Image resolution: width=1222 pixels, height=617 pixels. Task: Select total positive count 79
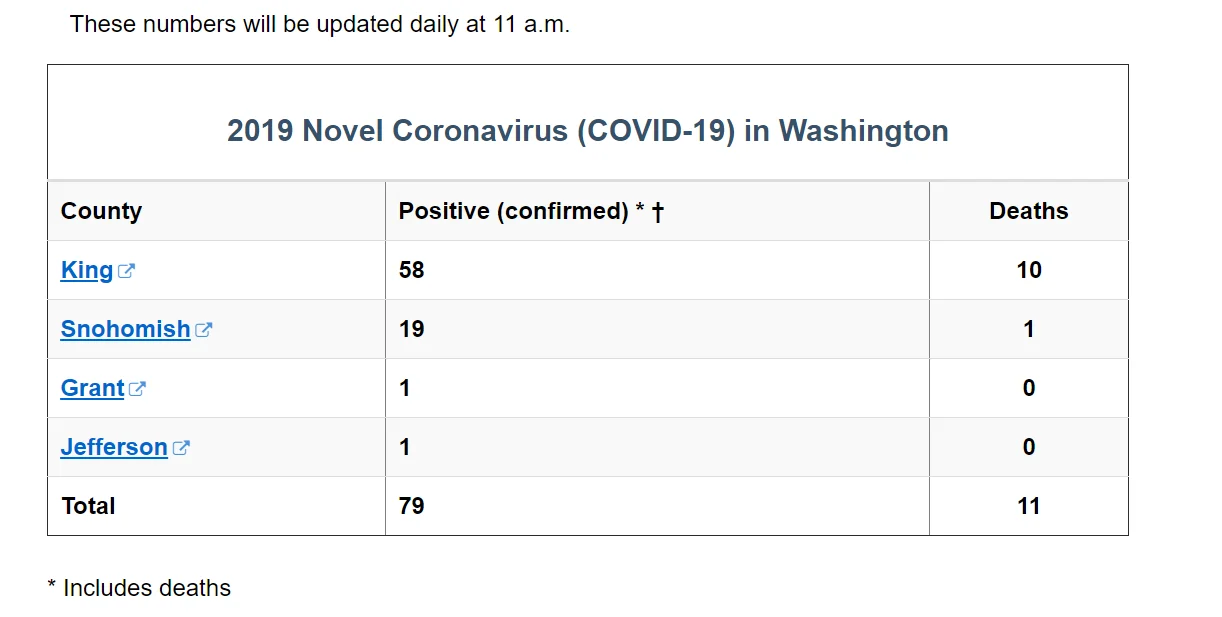412,506
